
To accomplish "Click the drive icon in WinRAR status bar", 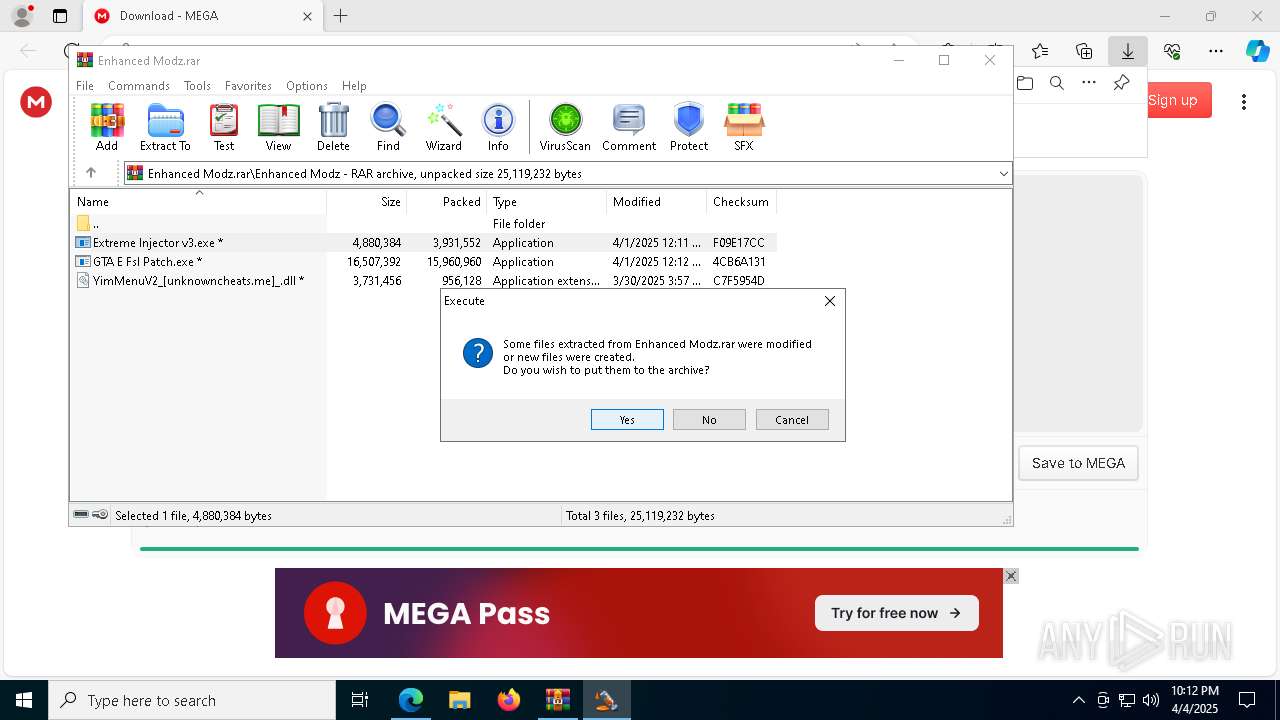I will click(x=81, y=515).
